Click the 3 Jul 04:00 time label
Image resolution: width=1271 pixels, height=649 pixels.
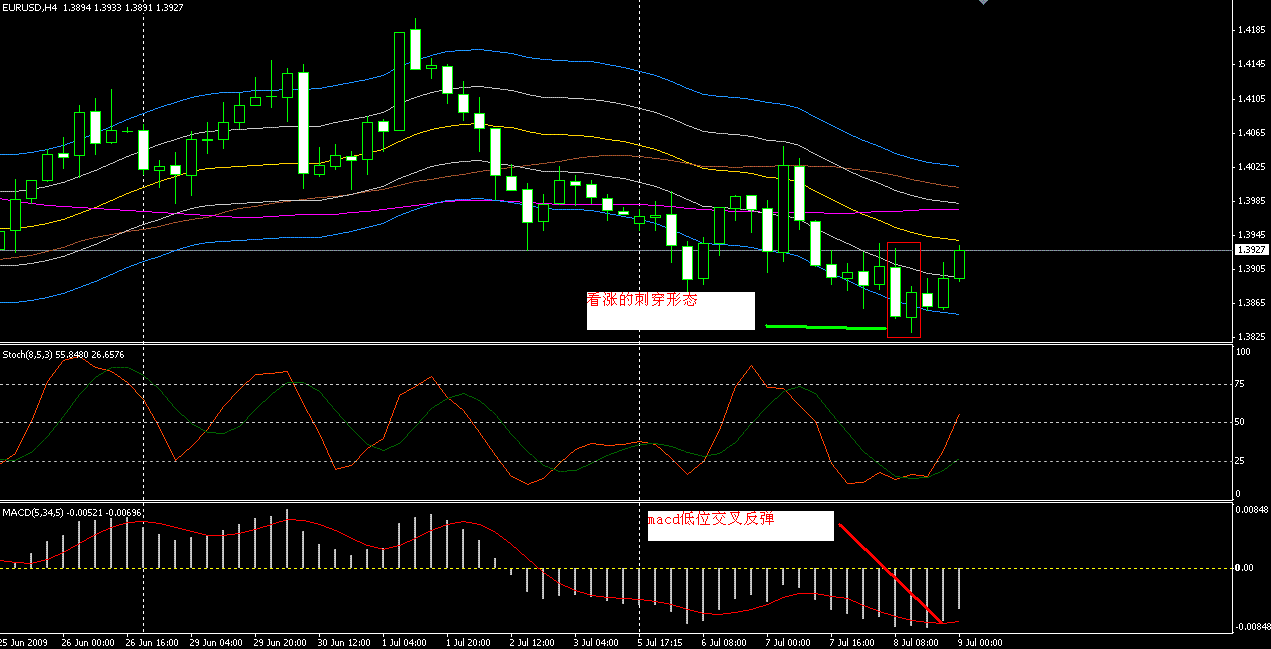[x=597, y=642]
